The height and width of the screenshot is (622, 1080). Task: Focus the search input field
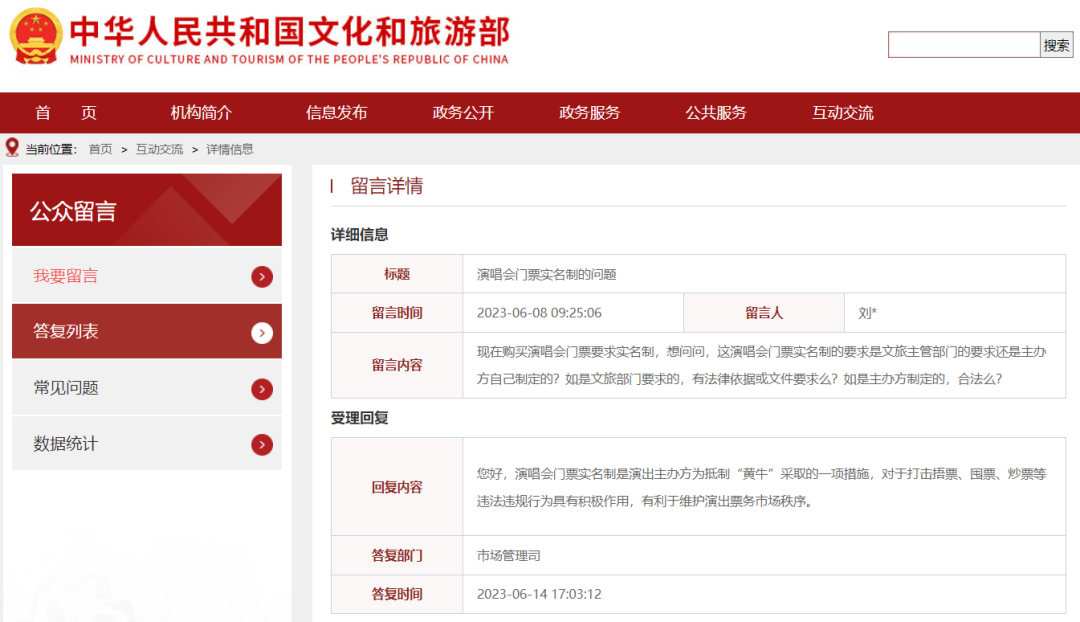[x=964, y=45]
